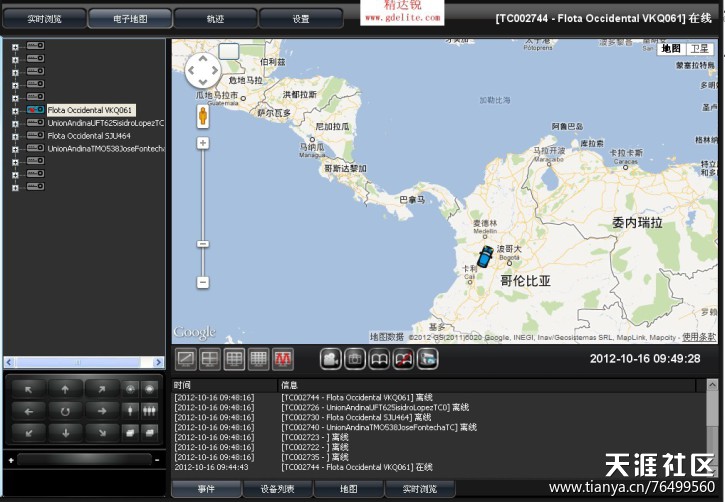
Task: Switch map to 地图 map view
Action: click(671, 49)
